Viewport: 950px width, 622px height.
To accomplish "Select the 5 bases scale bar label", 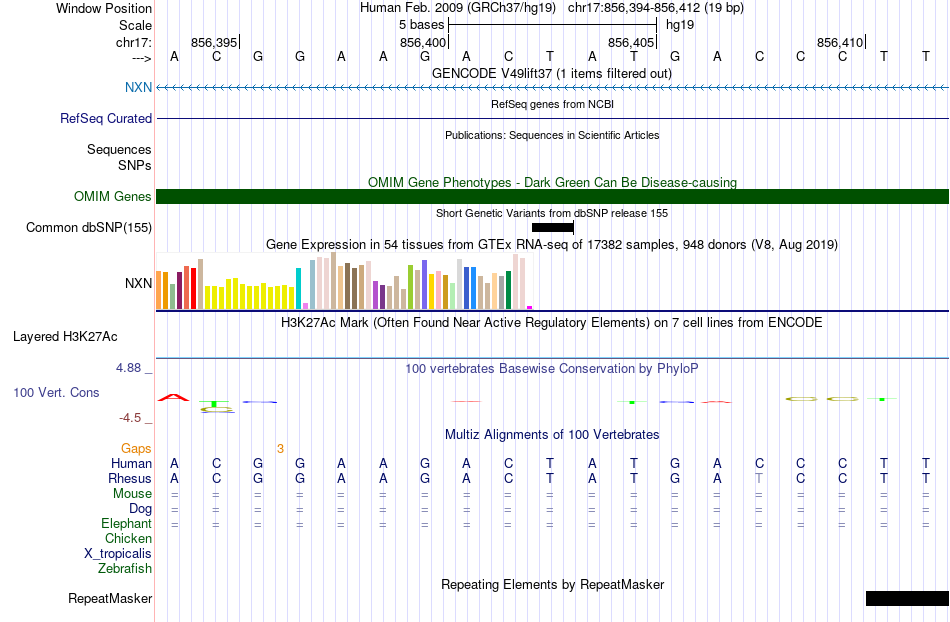I will [x=421, y=25].
